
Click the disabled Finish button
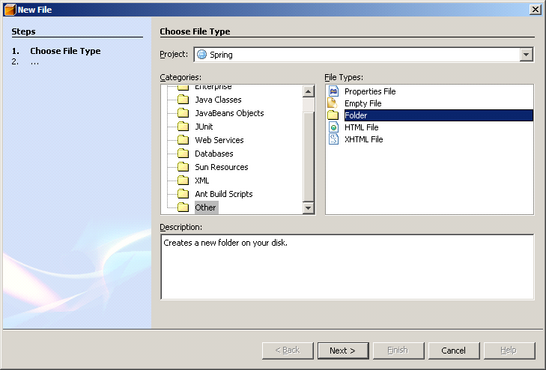pyautogui.click(x=398, y=351)
